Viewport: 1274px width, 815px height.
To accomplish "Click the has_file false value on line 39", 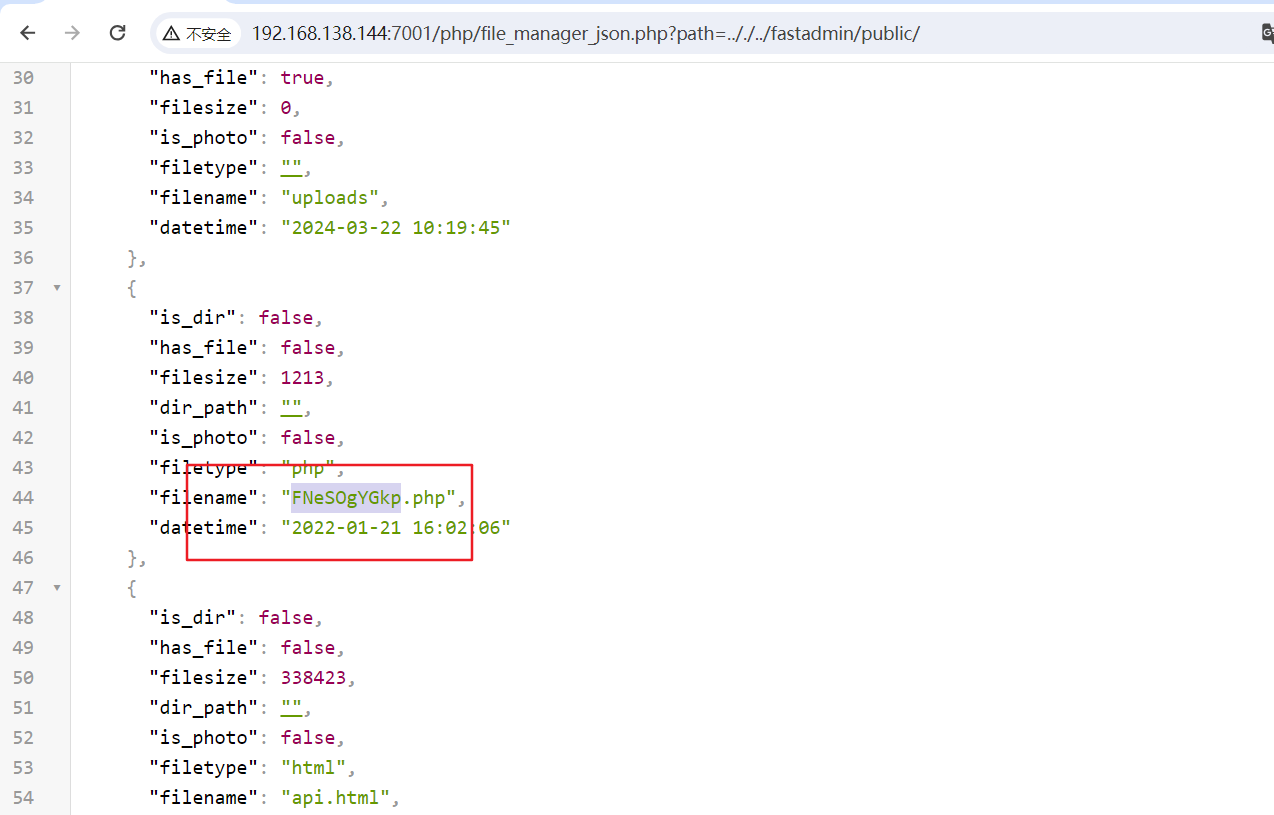I will click(307, 347).
